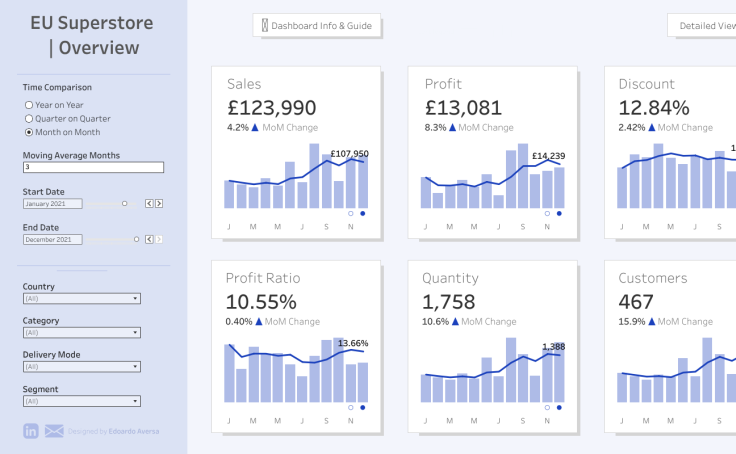The image size is (736, 454).
Task: Click the info icon on Dashboard Info & Guide
Action: [265, 25]
